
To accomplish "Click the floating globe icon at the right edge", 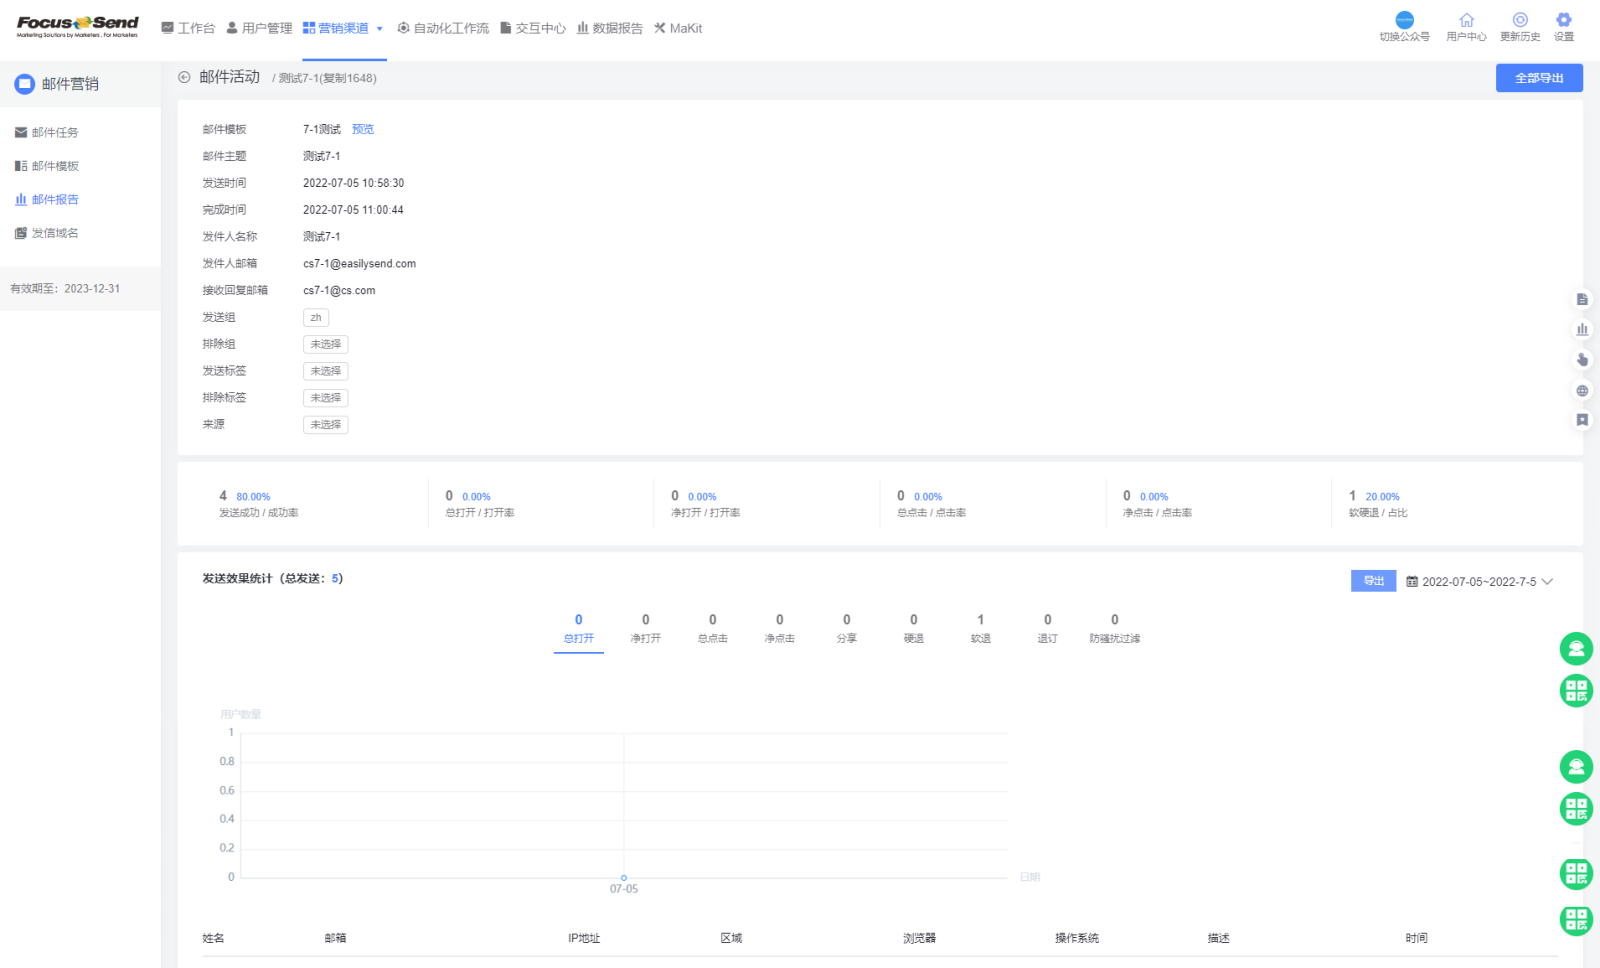I will click(x=1582, y=391).
